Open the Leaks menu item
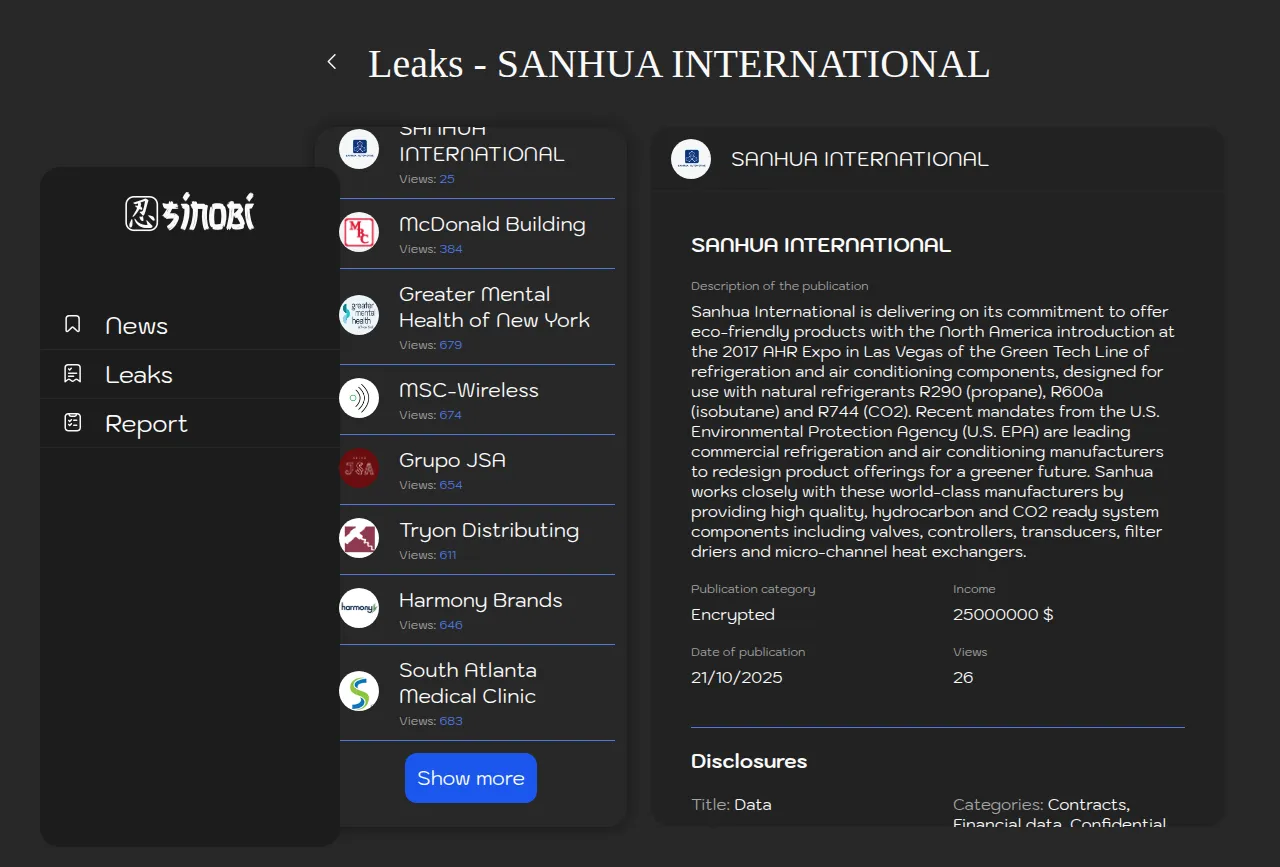The height and width of the screenshot is (867, 1280). point(139,375)
